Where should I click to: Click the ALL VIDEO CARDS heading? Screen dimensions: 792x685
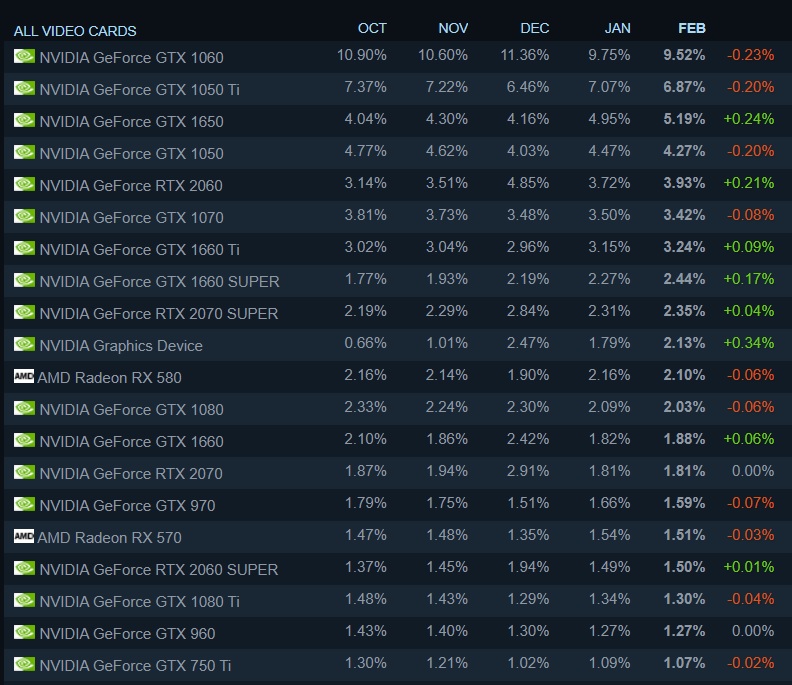[x=75, y=31]
